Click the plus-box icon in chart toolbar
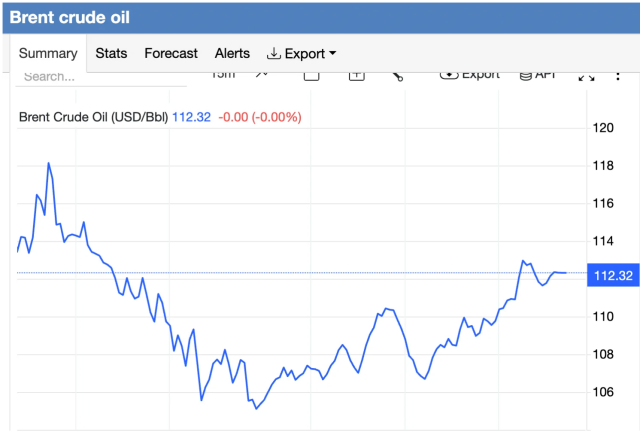Viewport: 640px width, 441px height. click(355, 74)
